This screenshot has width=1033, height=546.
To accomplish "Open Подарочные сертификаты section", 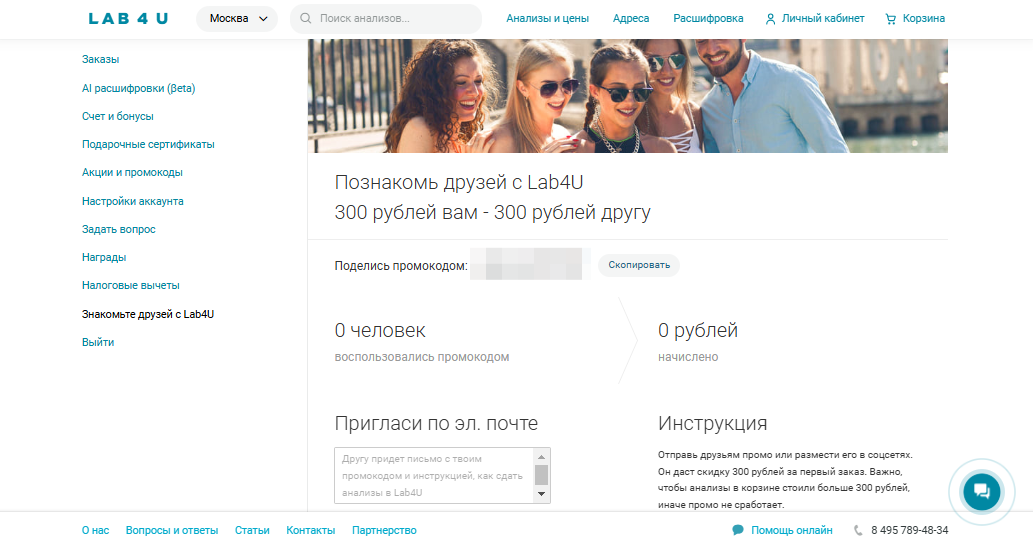I will (148, 144).
